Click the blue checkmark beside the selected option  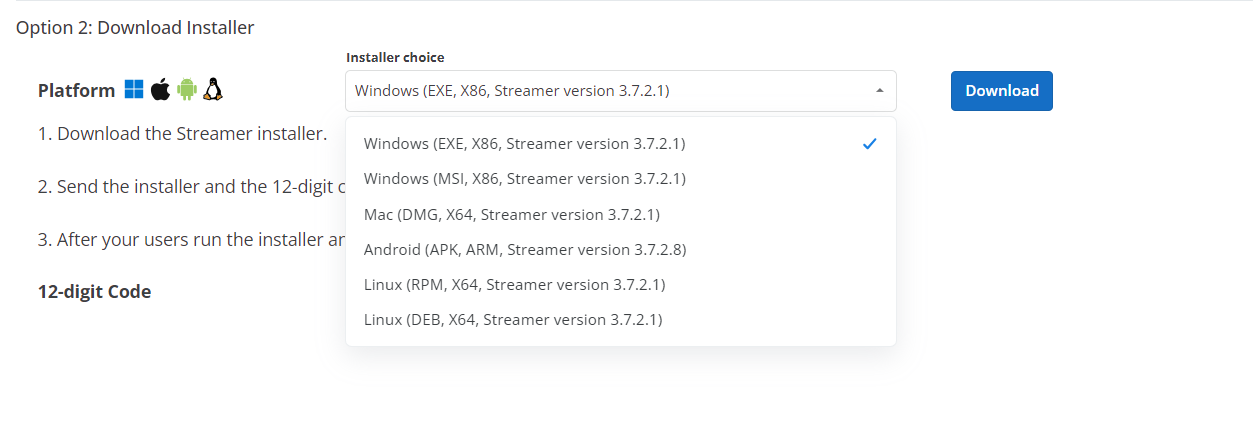point(870,144)
